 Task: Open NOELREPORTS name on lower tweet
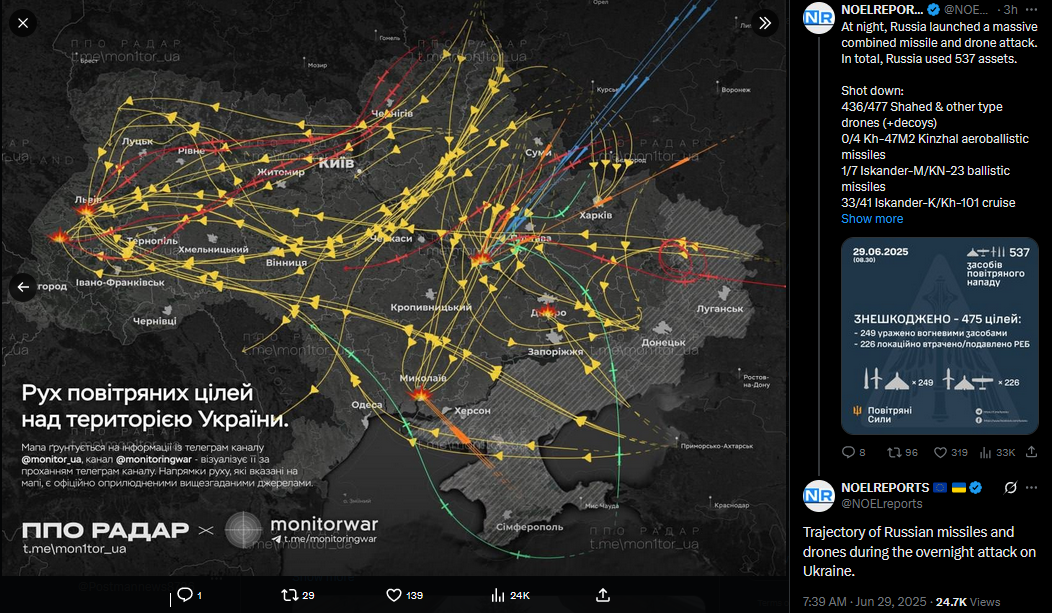point(886,488)
